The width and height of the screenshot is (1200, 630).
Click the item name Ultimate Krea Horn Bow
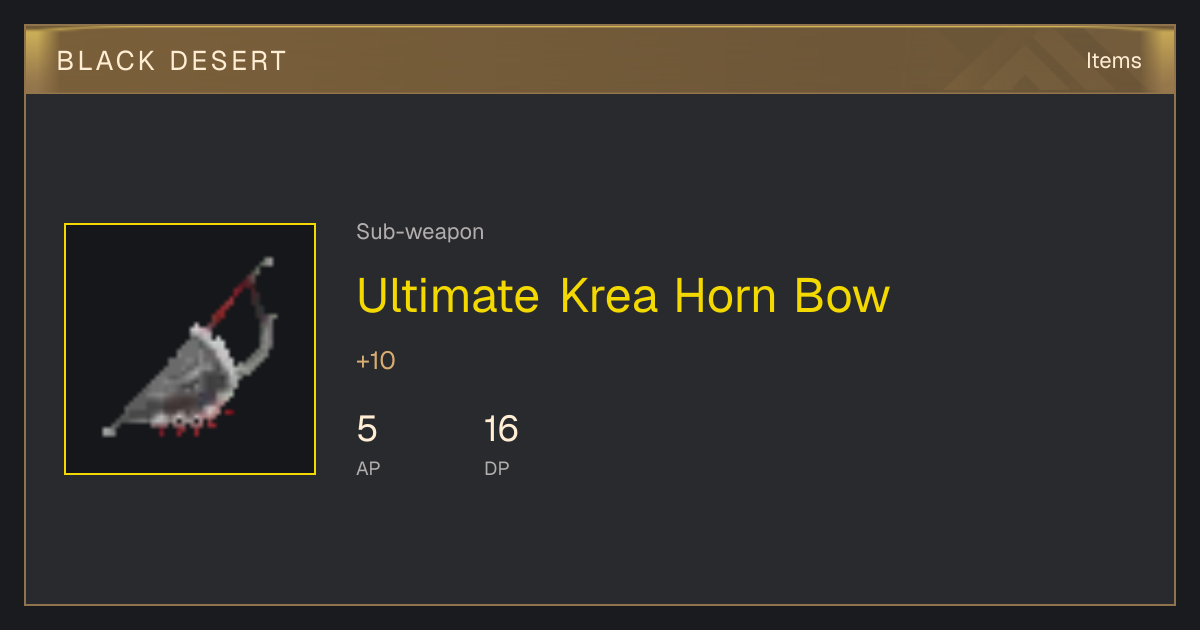pyautogui.click(x=623, y=296)
